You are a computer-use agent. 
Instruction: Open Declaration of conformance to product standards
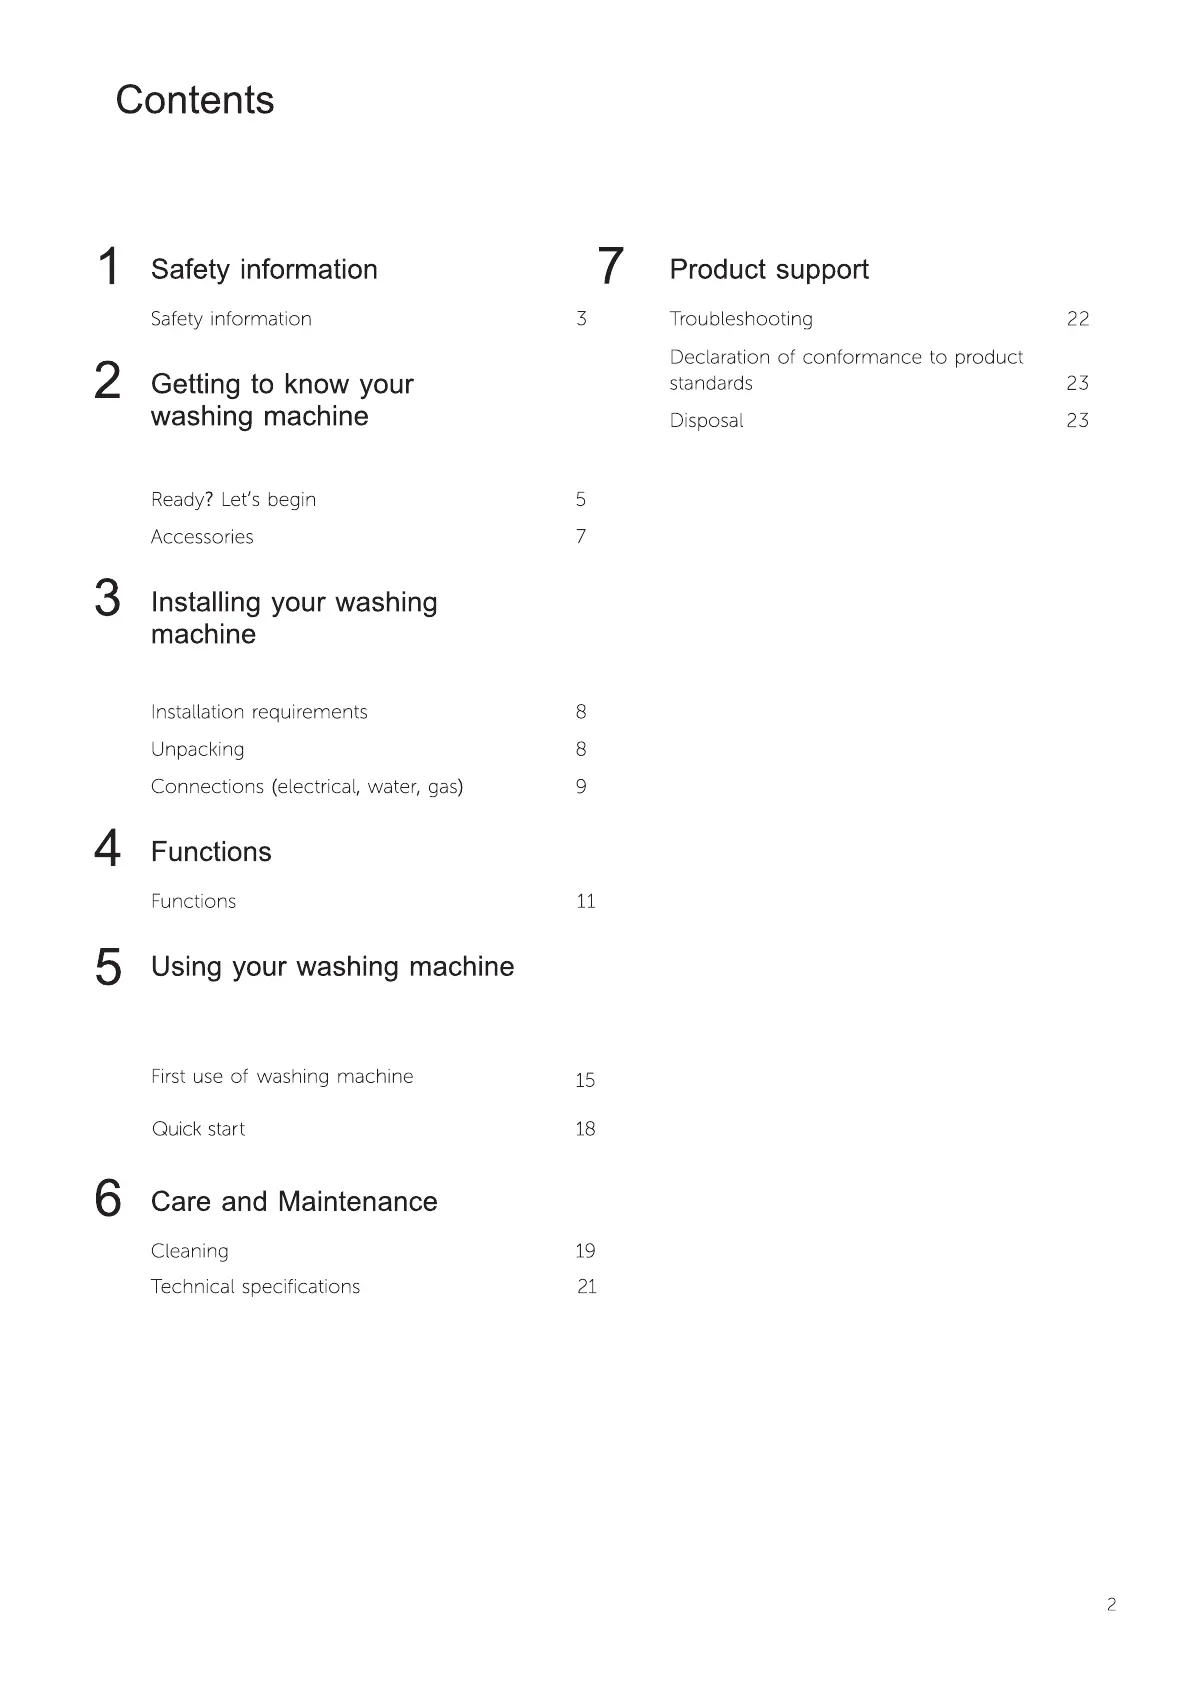846,370
